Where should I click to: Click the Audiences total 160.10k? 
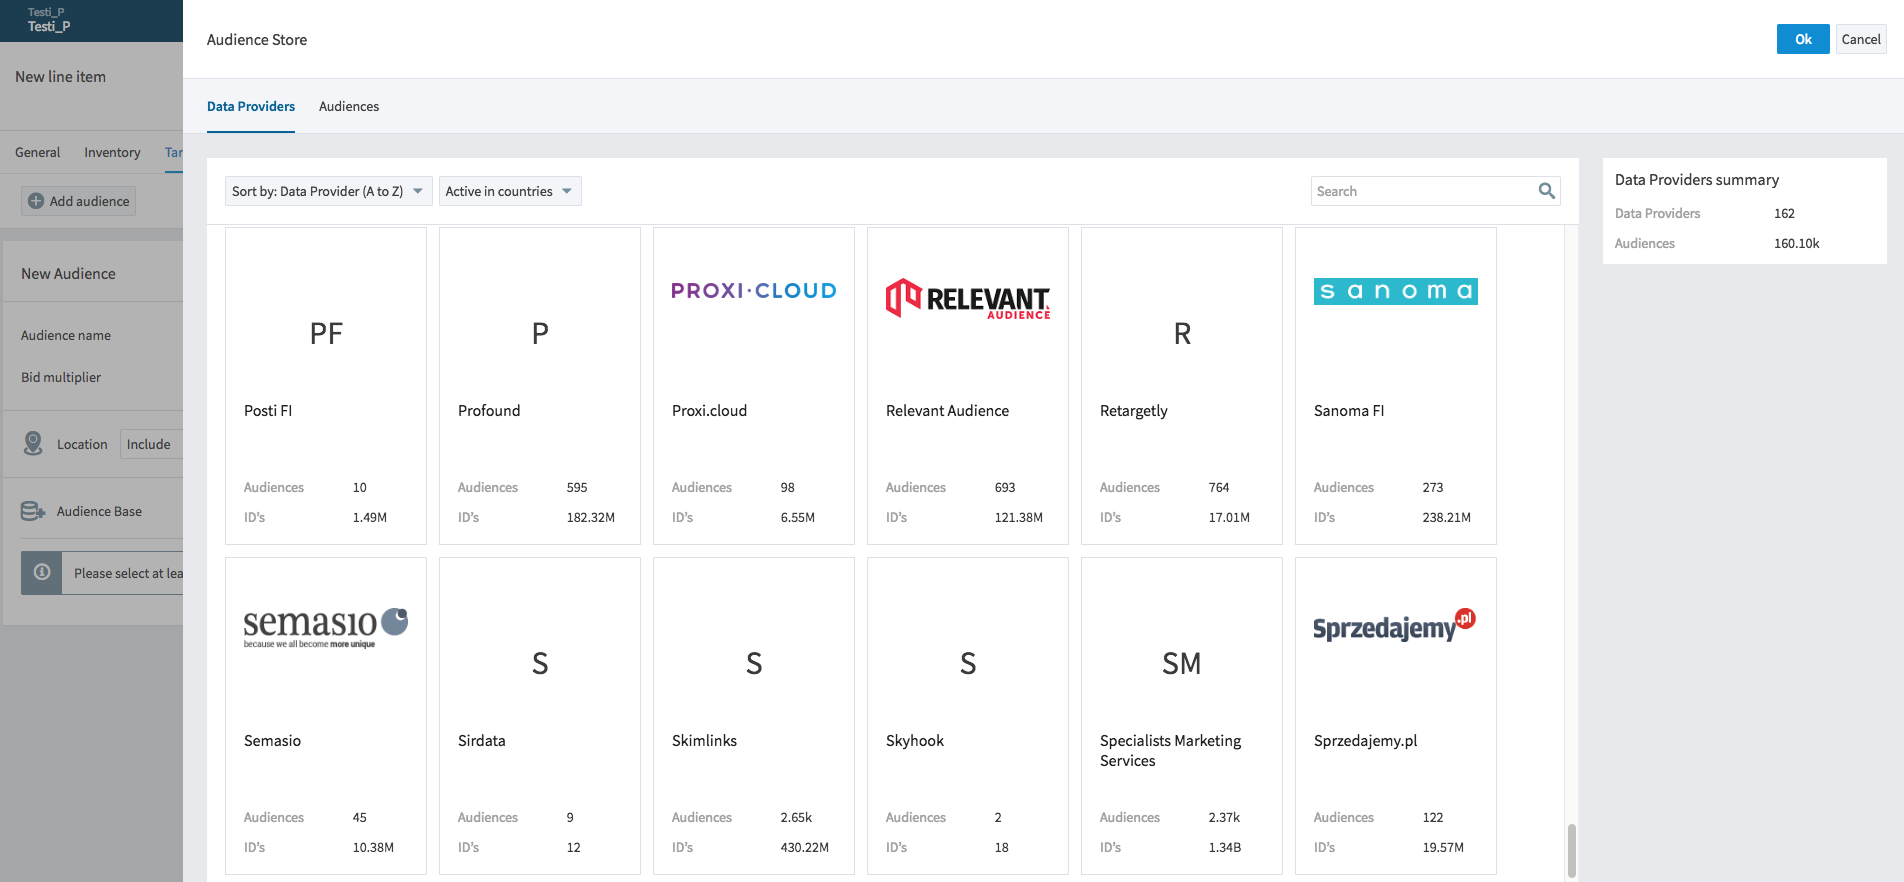tap(1797, 244)
